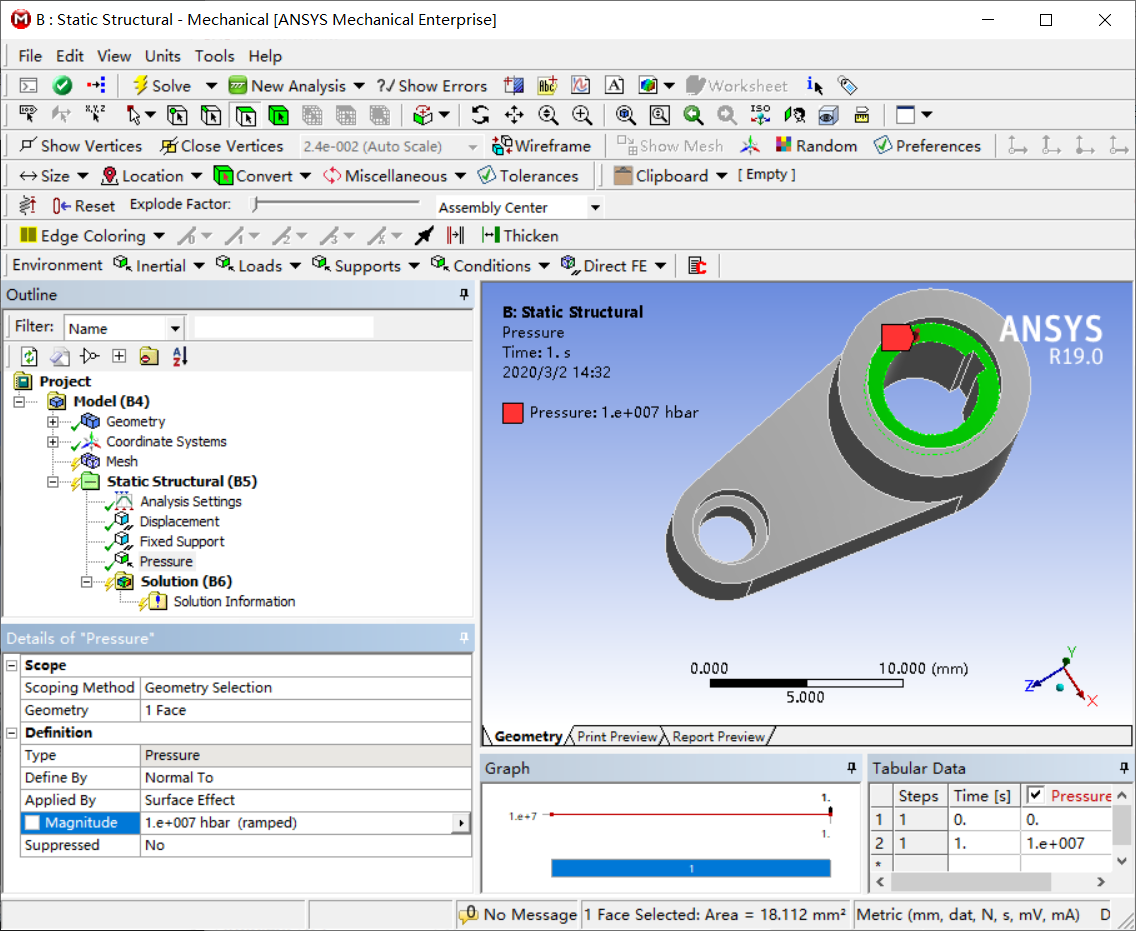This screenshot has height=931, width=1136.
Task: Open the Edit menu
Action: [70, 56]
